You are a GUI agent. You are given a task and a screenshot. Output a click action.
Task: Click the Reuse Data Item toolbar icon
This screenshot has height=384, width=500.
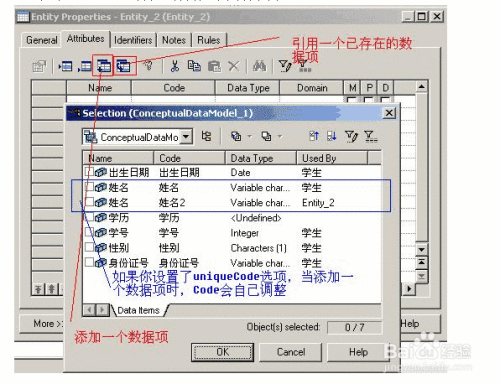click(124, 66)
